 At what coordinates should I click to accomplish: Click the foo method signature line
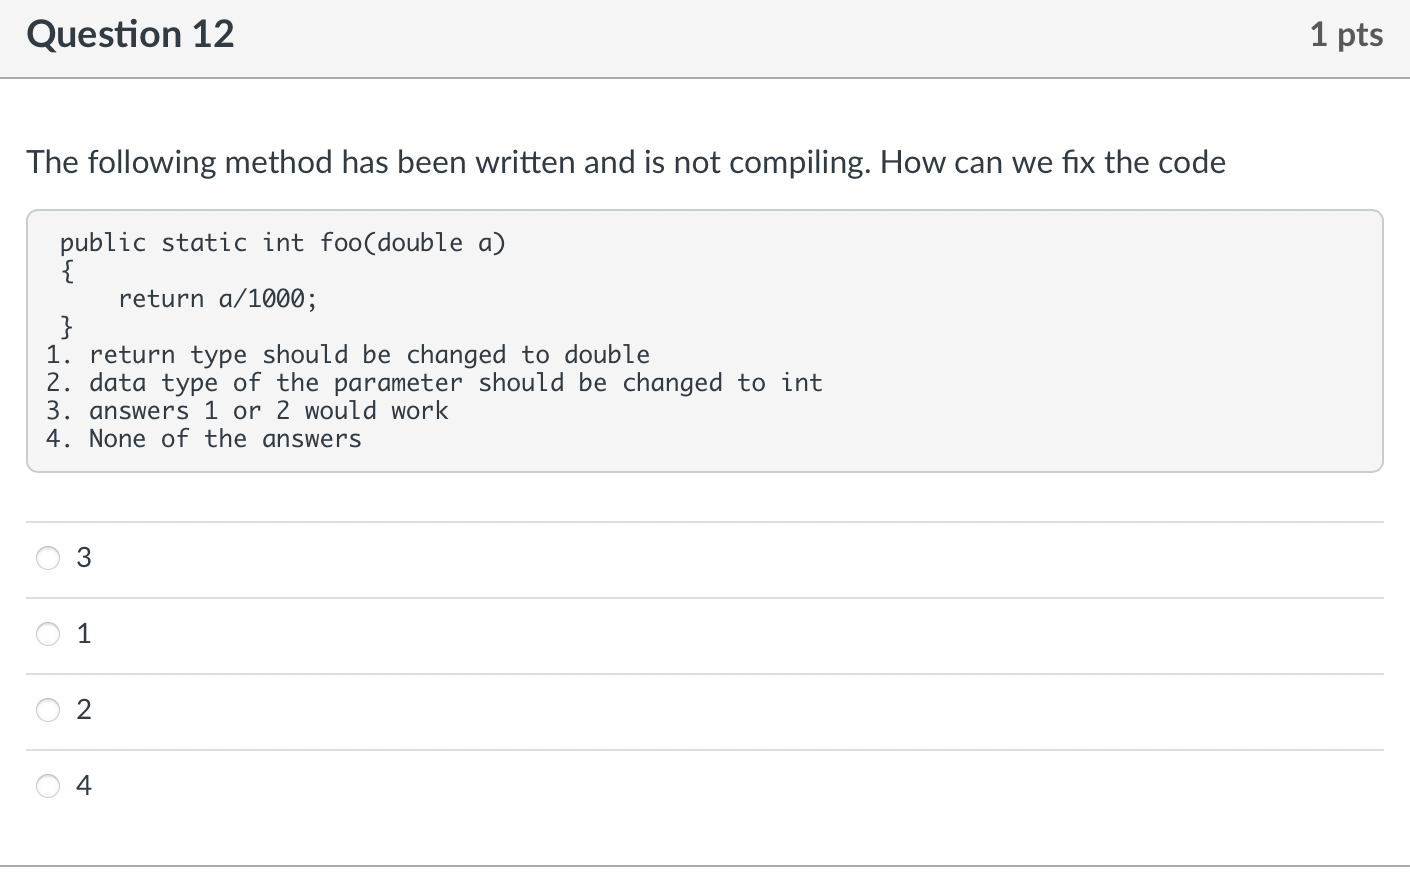283,243
